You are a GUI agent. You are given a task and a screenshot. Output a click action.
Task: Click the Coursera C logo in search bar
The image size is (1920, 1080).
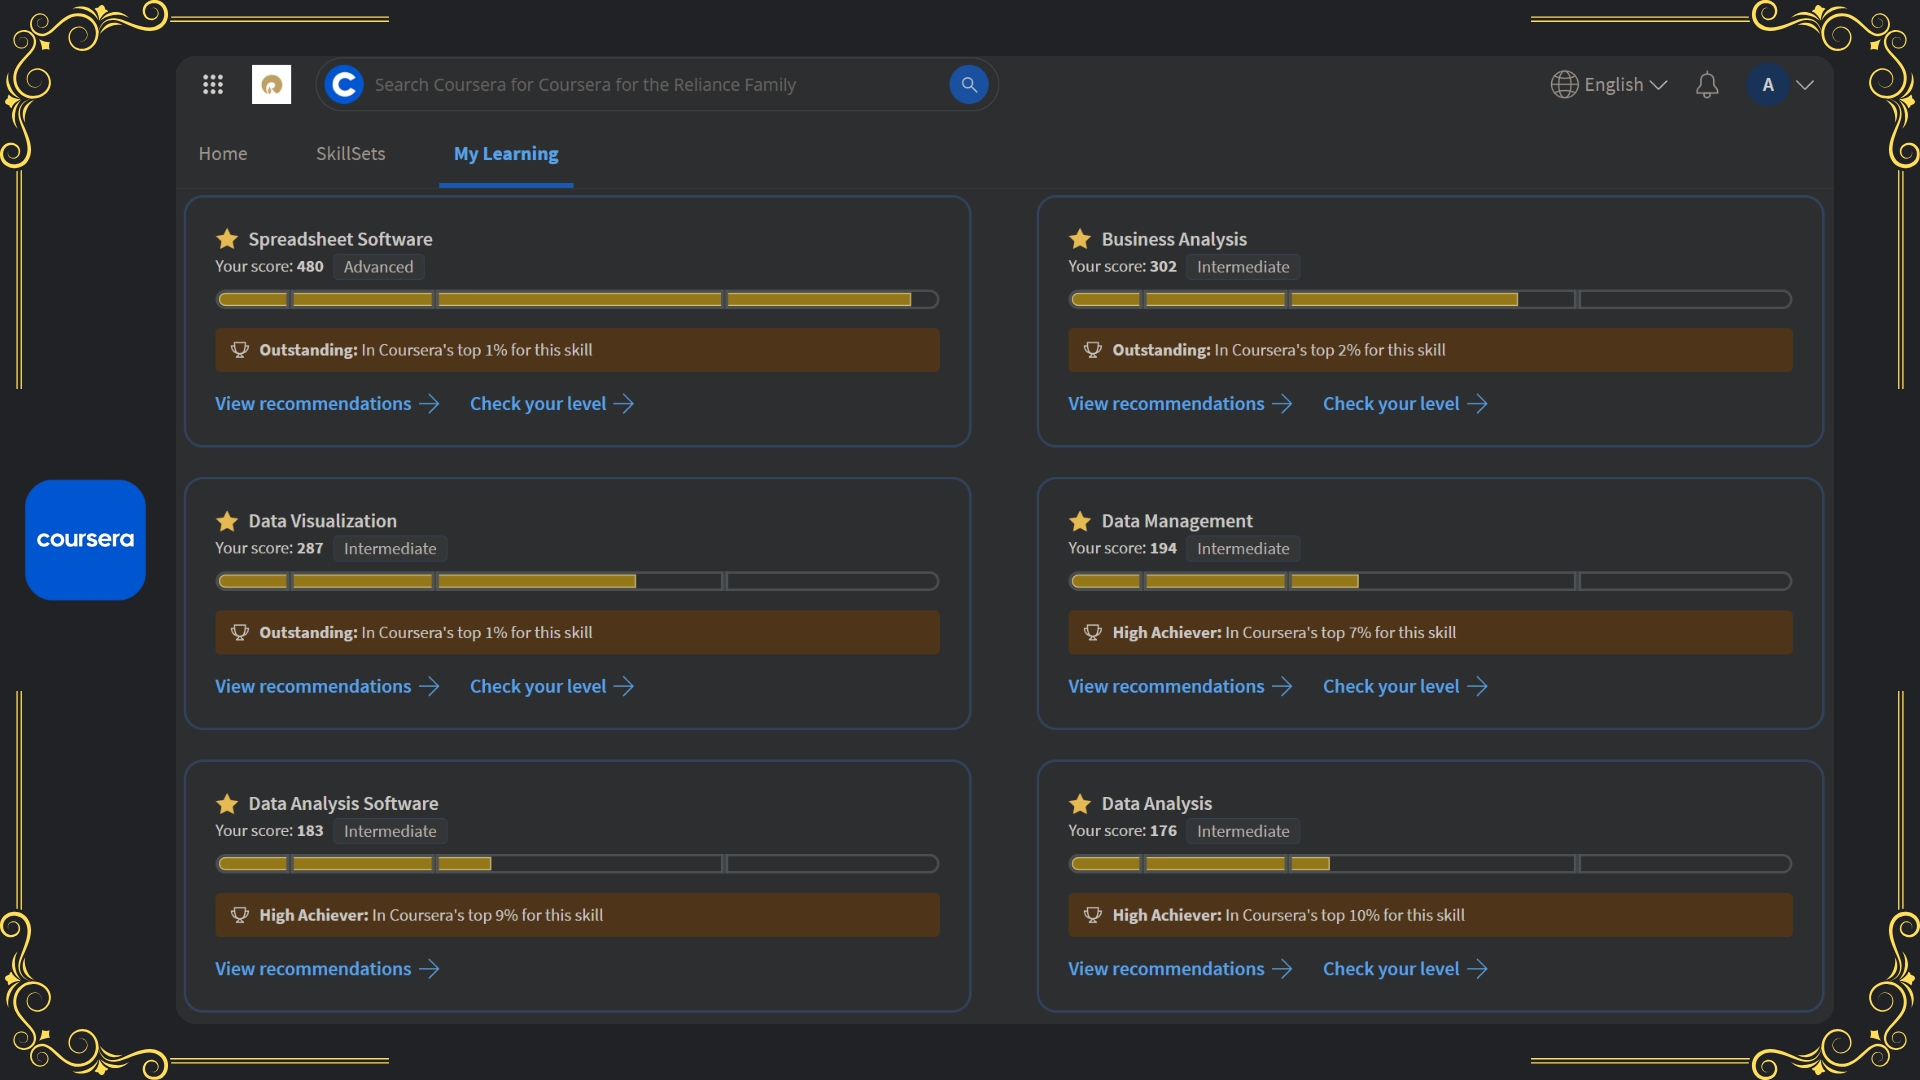344,85
